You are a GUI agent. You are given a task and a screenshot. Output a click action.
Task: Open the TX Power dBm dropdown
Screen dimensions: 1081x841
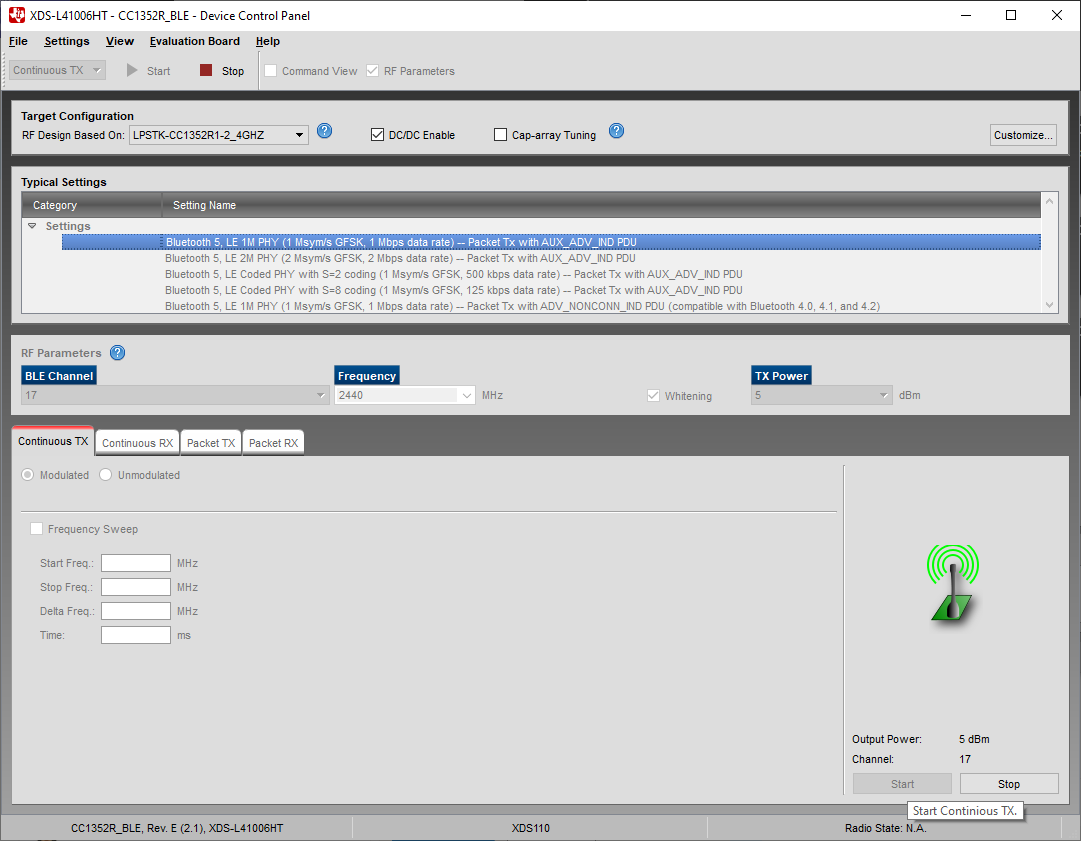821,395
